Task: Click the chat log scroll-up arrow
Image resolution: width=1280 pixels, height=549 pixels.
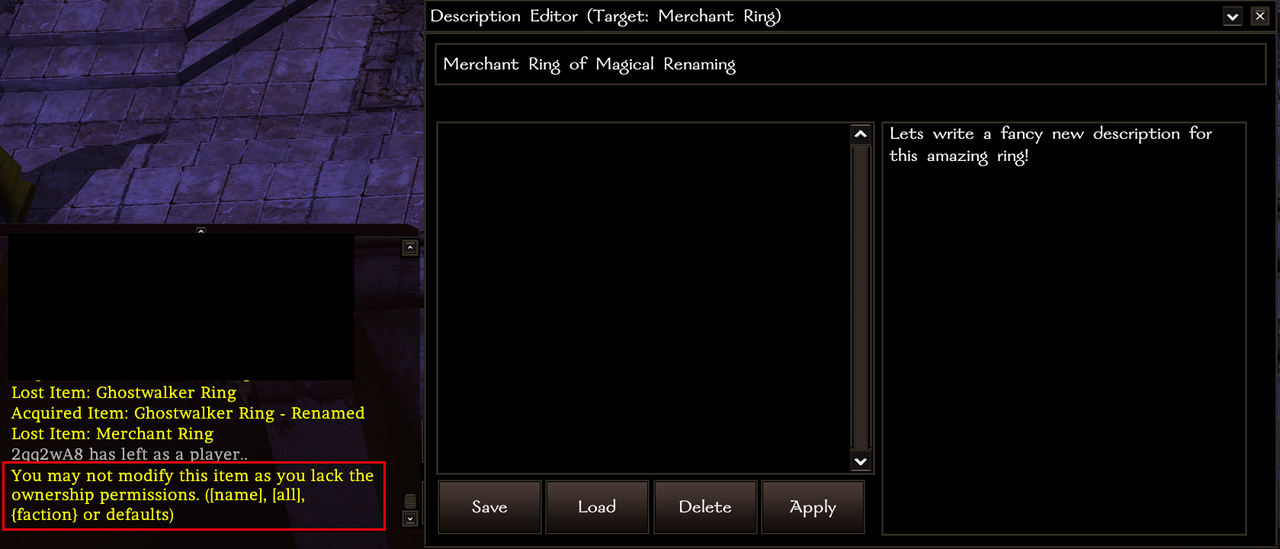Action: click(x=410, y=248)
